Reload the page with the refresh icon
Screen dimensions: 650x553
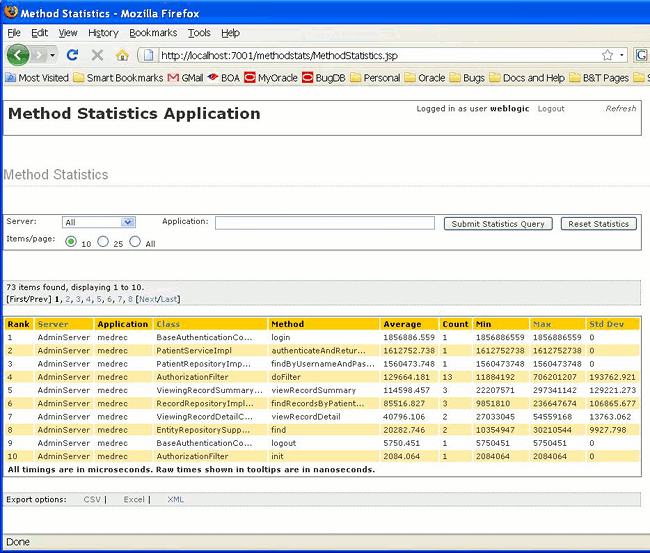(72, 55)
